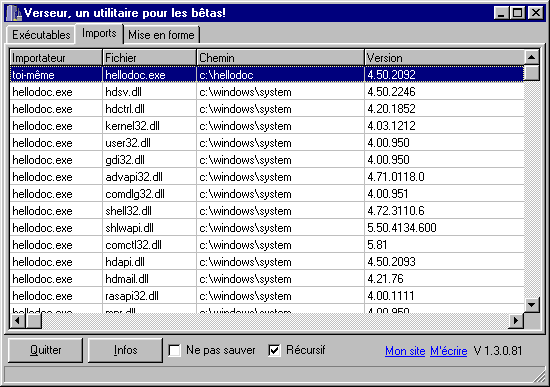
Task: Select the shell32.dll file cell
Action: 149,211
